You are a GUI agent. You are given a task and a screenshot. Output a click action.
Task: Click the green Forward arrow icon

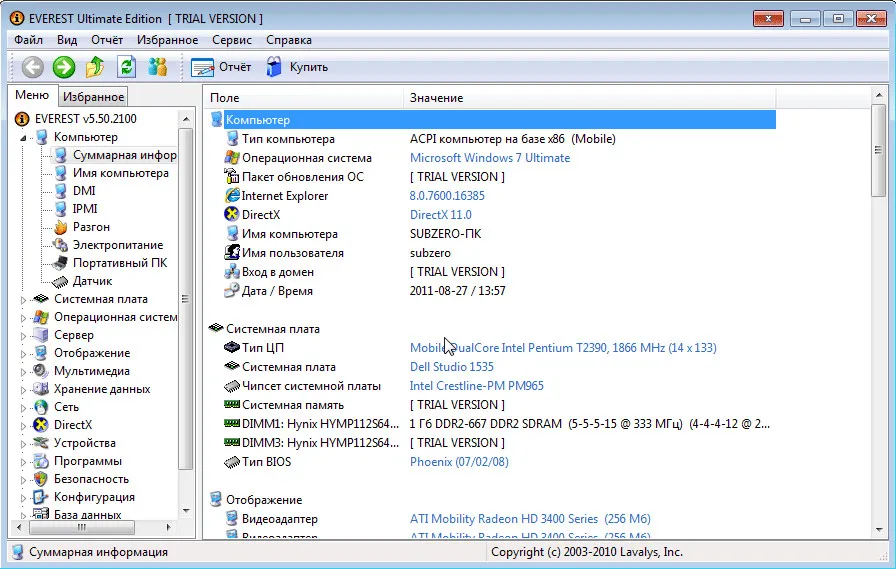64,67
